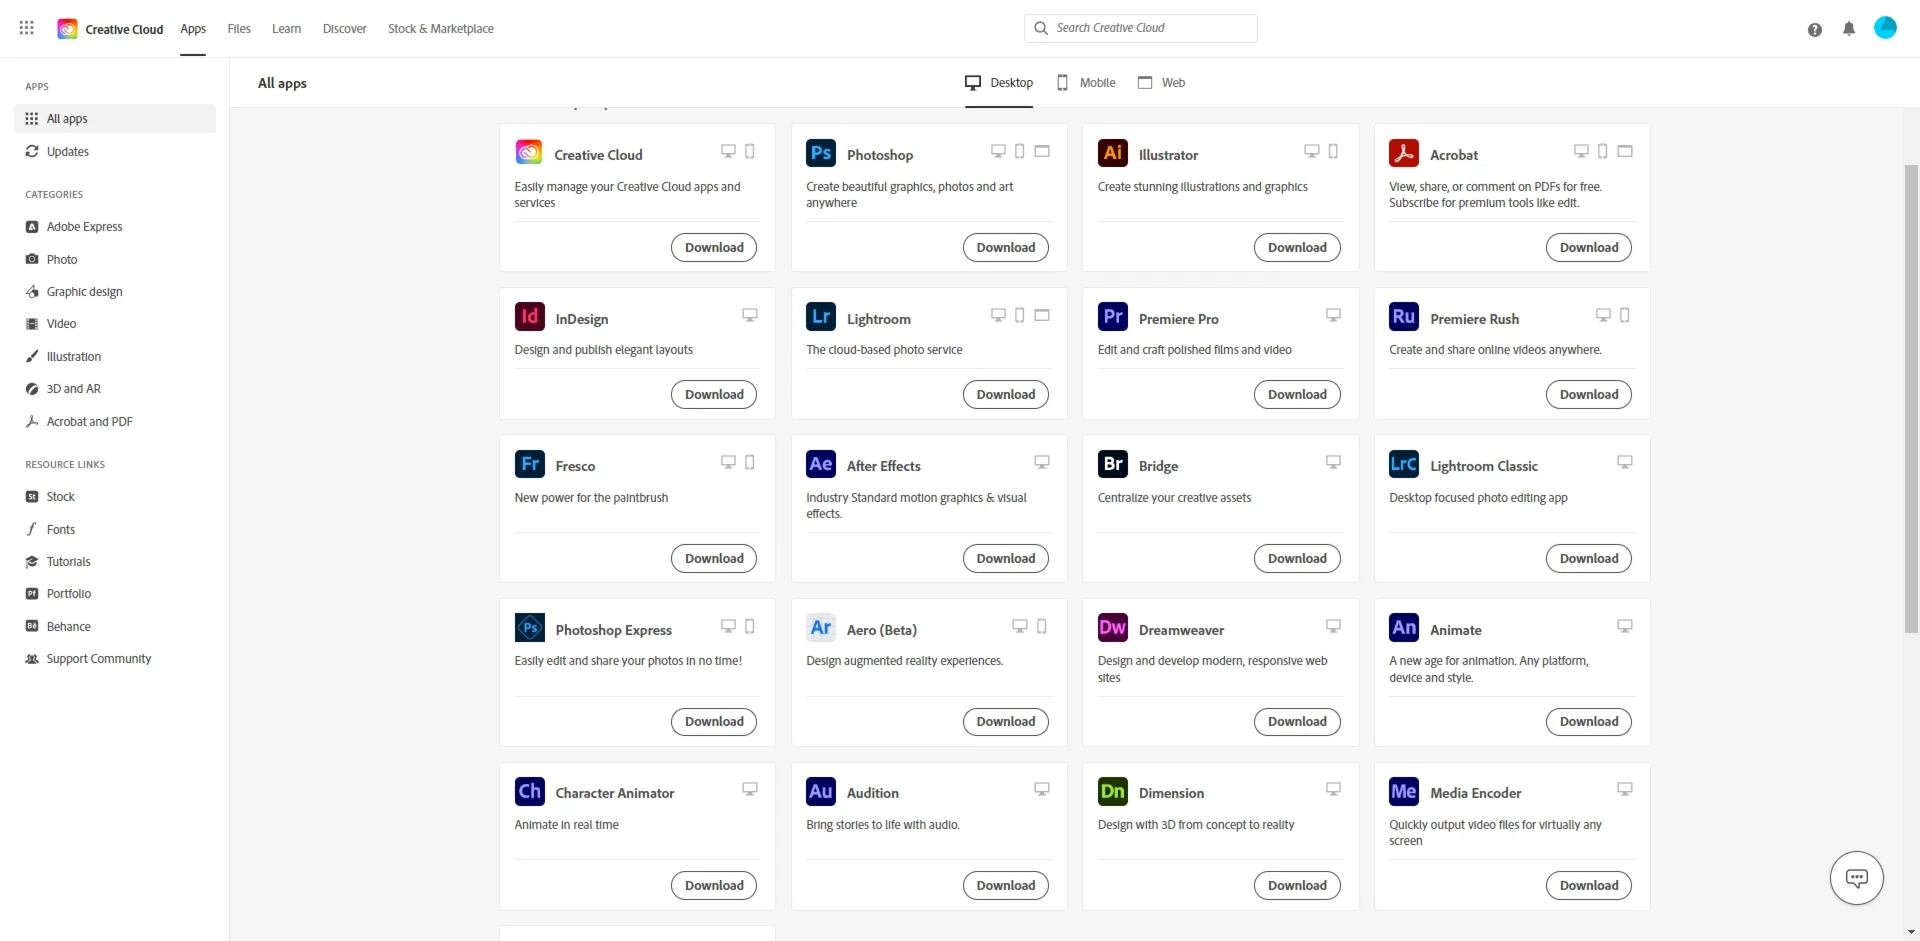Open the Discover tab
Screen dimensions: 1920x941
[345, 29]
